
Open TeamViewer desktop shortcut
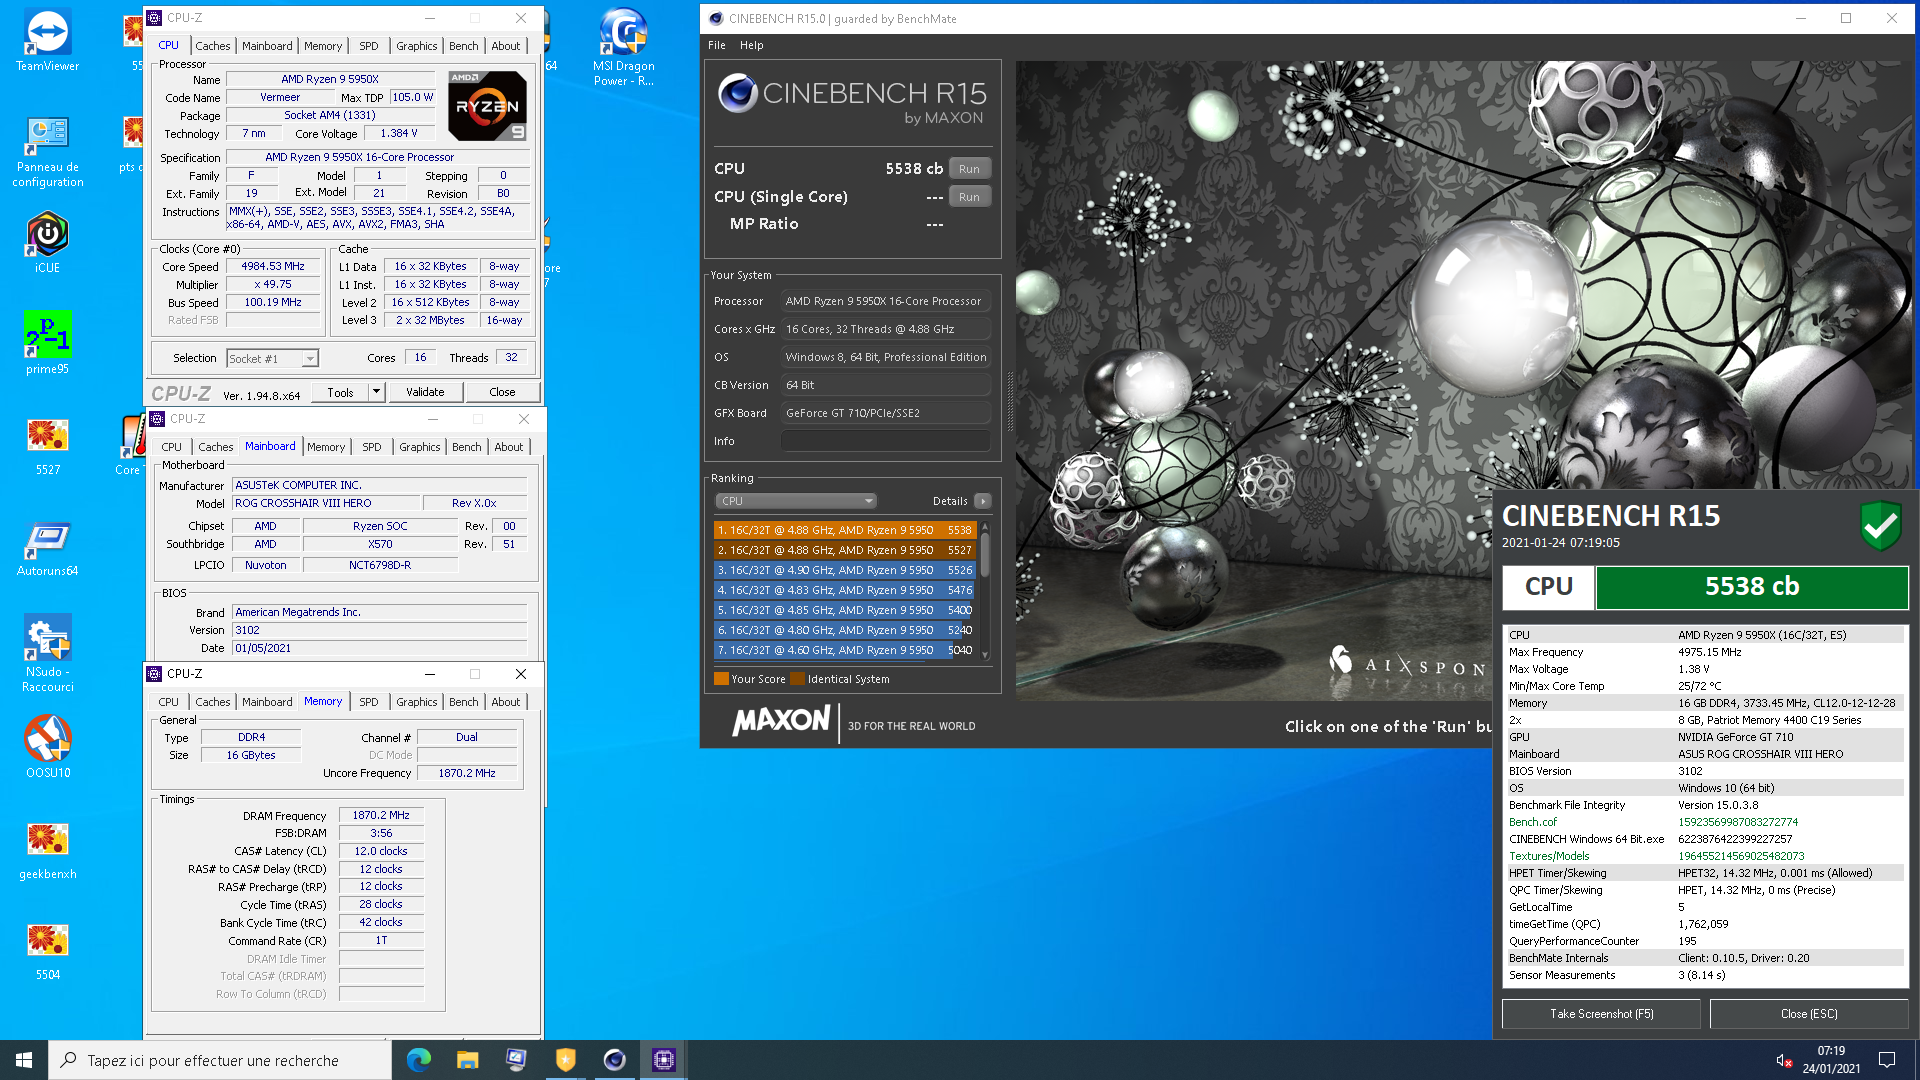(47, 41)
